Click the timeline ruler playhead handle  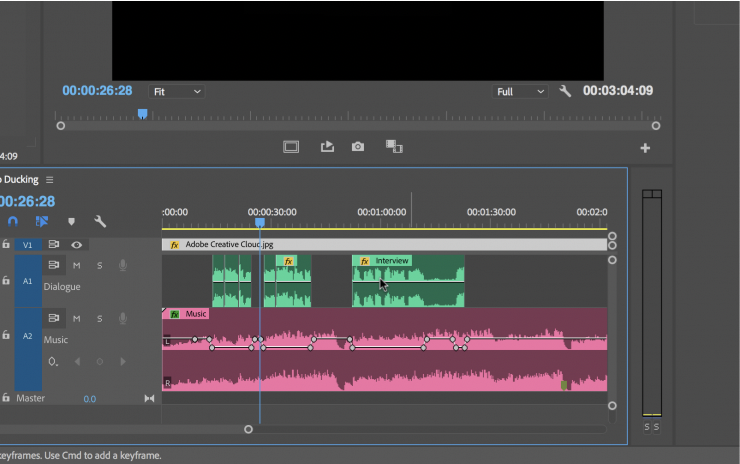(x=260, y=222)
